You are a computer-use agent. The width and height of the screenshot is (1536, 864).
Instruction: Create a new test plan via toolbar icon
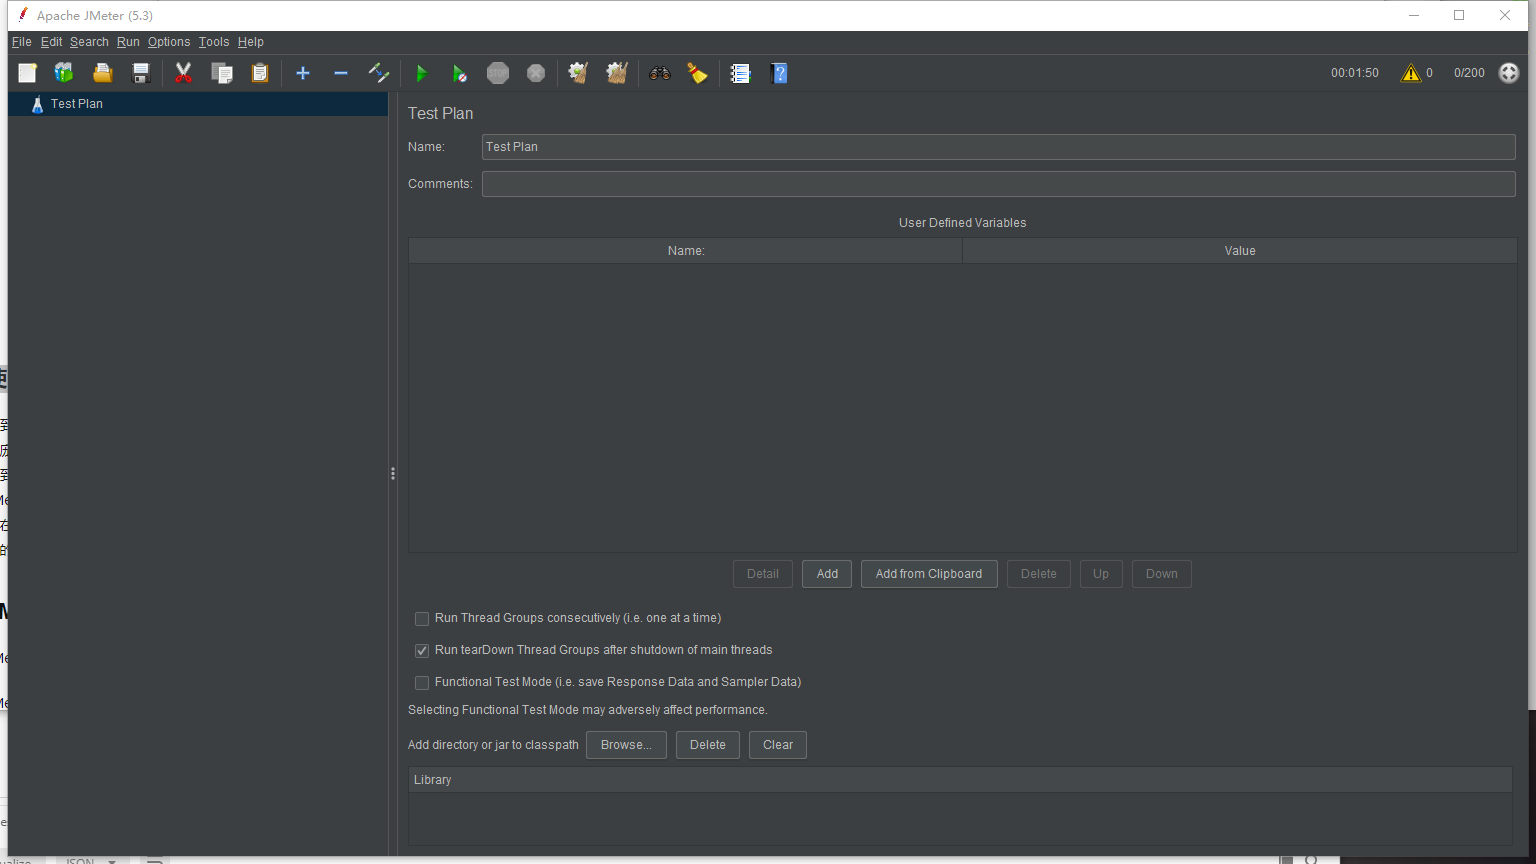[x=27, y=73]
